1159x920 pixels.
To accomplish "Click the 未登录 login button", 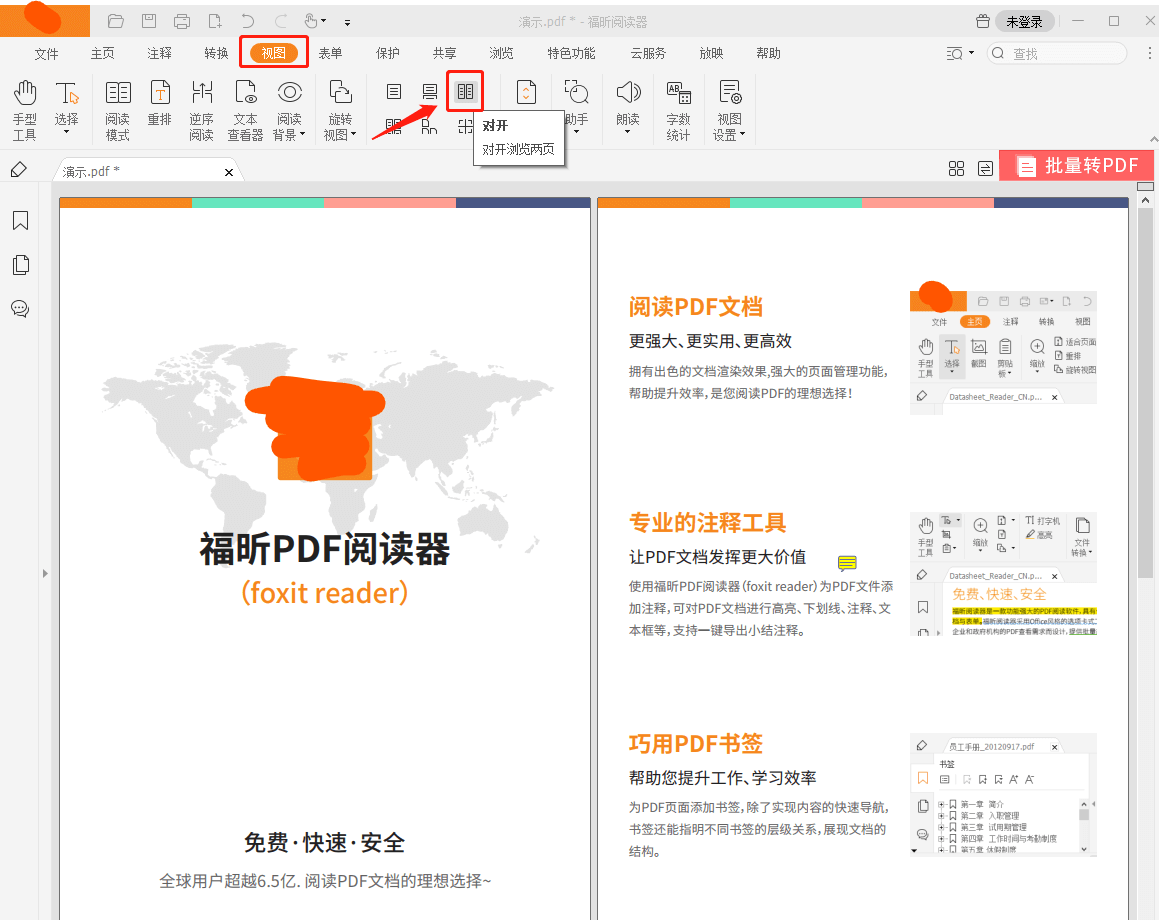I will click(1024, 21).
